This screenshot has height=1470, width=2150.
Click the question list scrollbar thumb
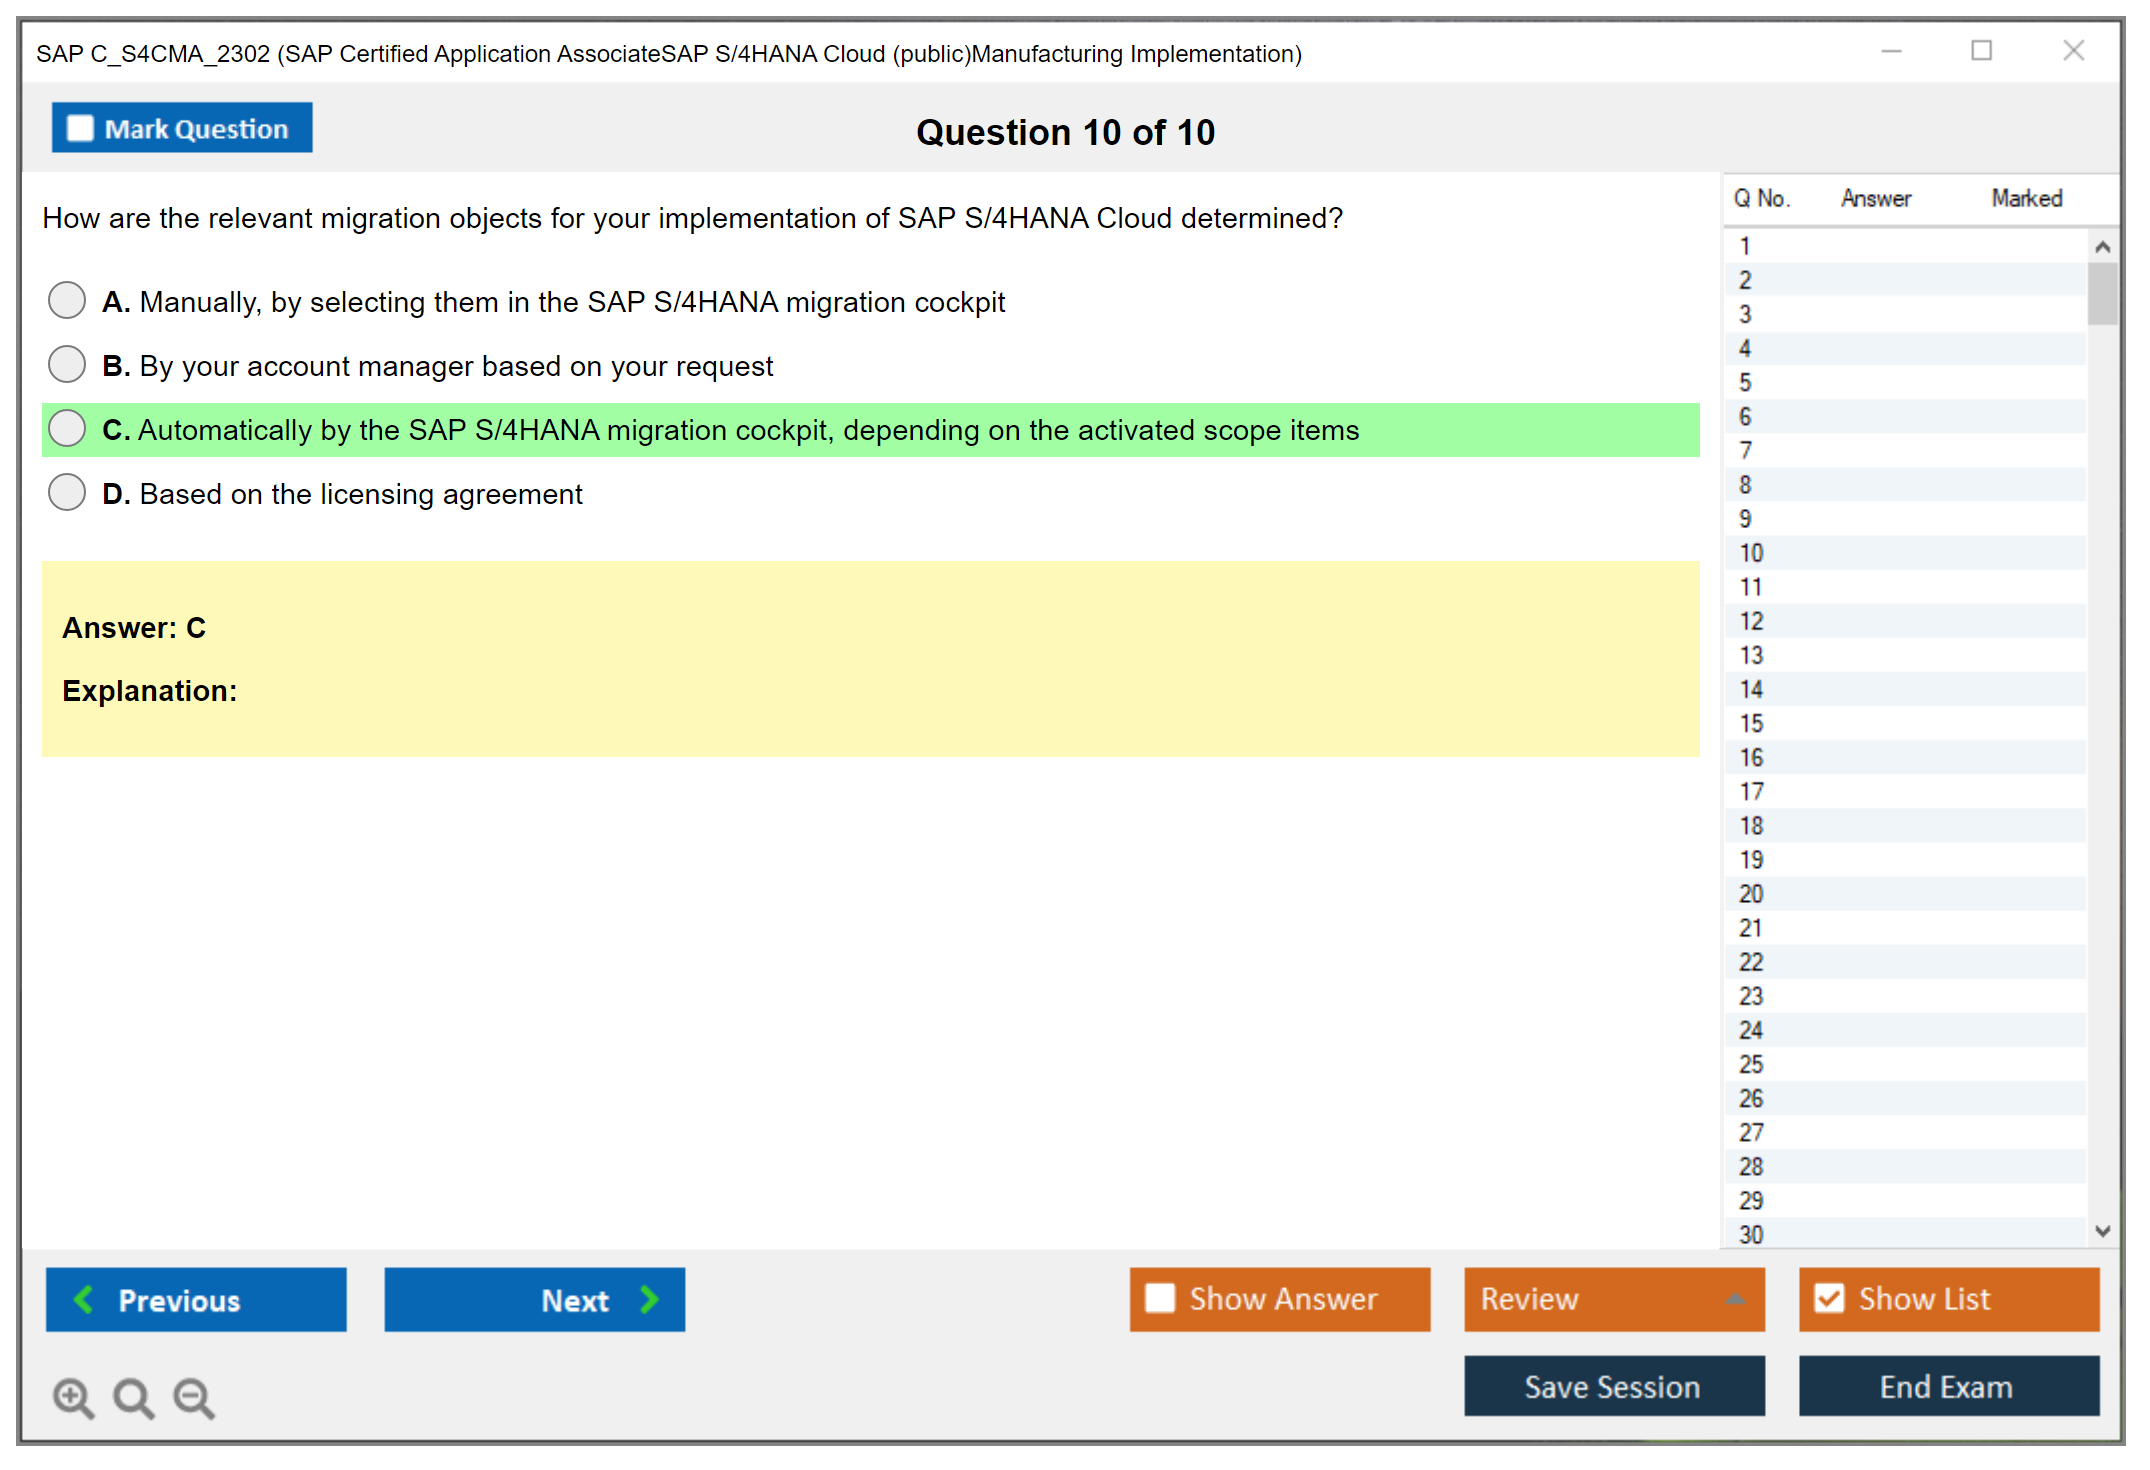click(2102, 293)
